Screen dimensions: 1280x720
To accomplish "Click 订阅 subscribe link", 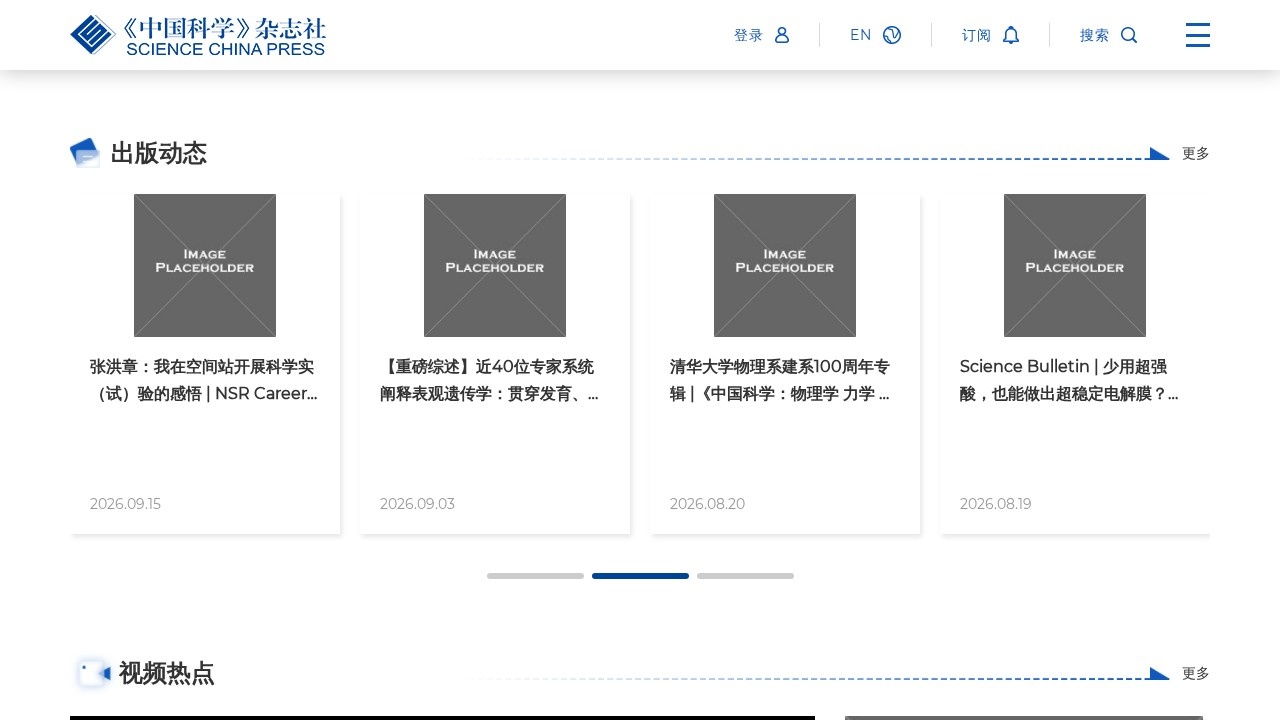I will [976, 35].
